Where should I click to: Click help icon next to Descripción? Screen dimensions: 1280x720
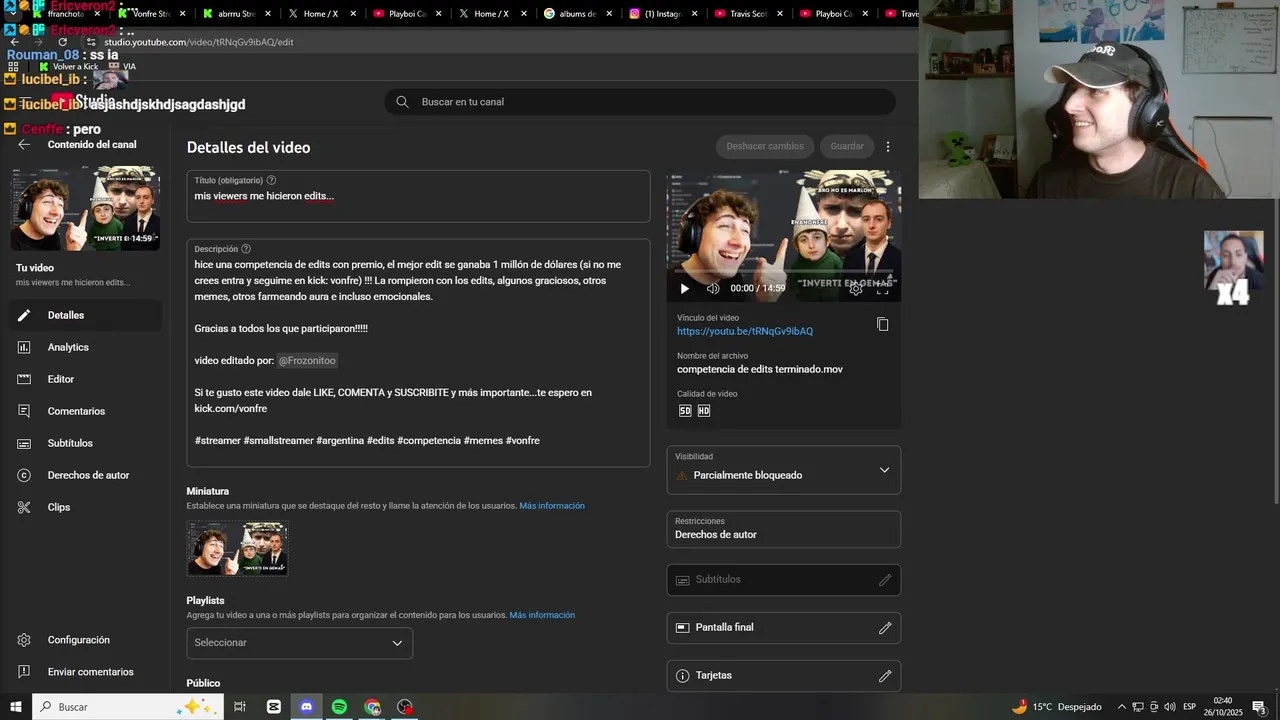pyautogui.click(x=246, y=249)
